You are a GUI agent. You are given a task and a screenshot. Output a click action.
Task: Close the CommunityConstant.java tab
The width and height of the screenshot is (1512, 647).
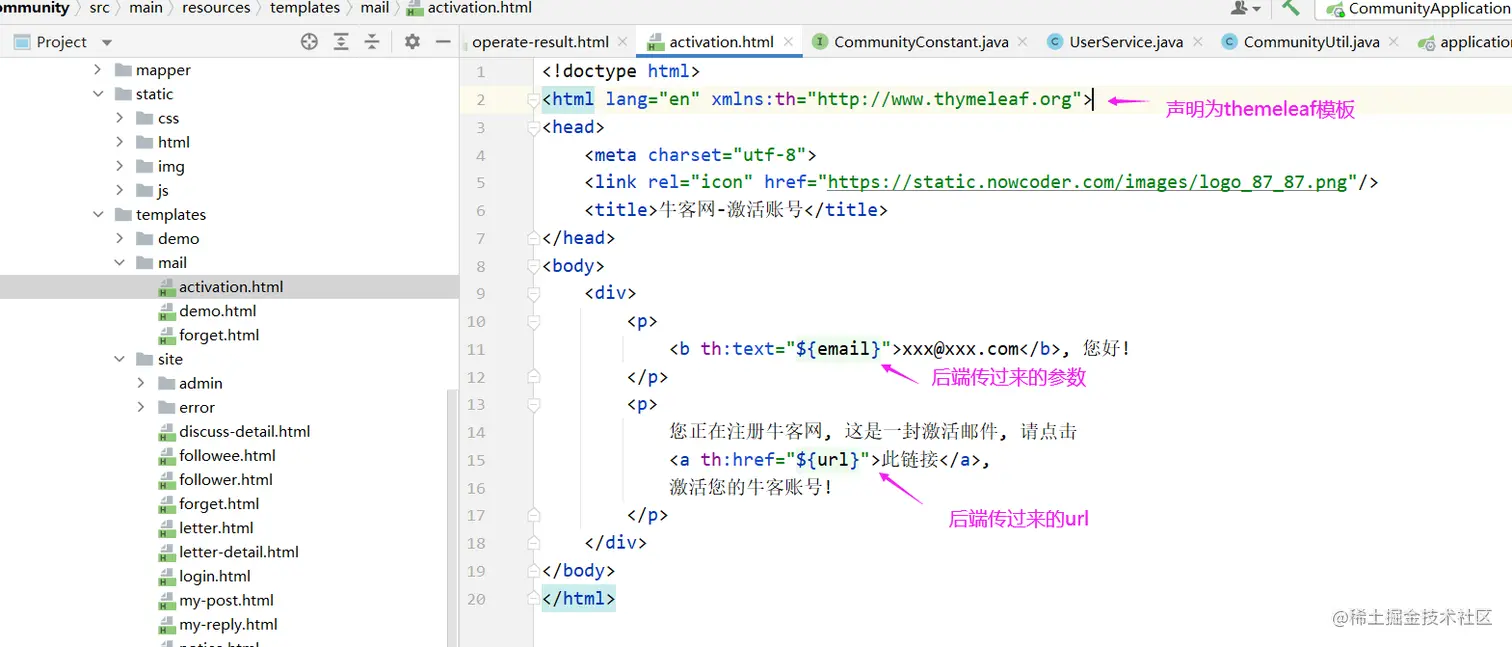1022,42
